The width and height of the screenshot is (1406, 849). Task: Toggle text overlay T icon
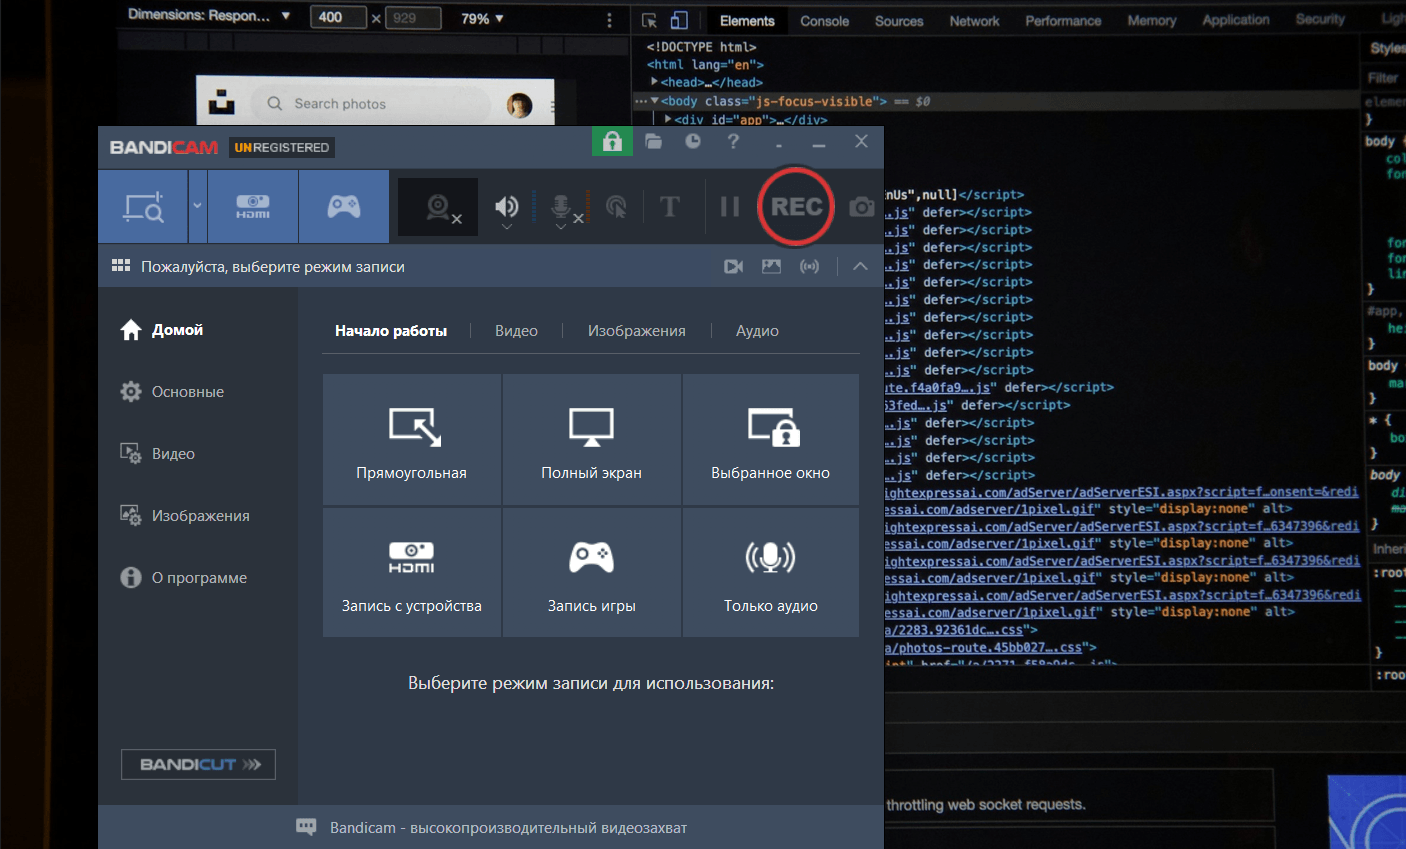point(670,207)
